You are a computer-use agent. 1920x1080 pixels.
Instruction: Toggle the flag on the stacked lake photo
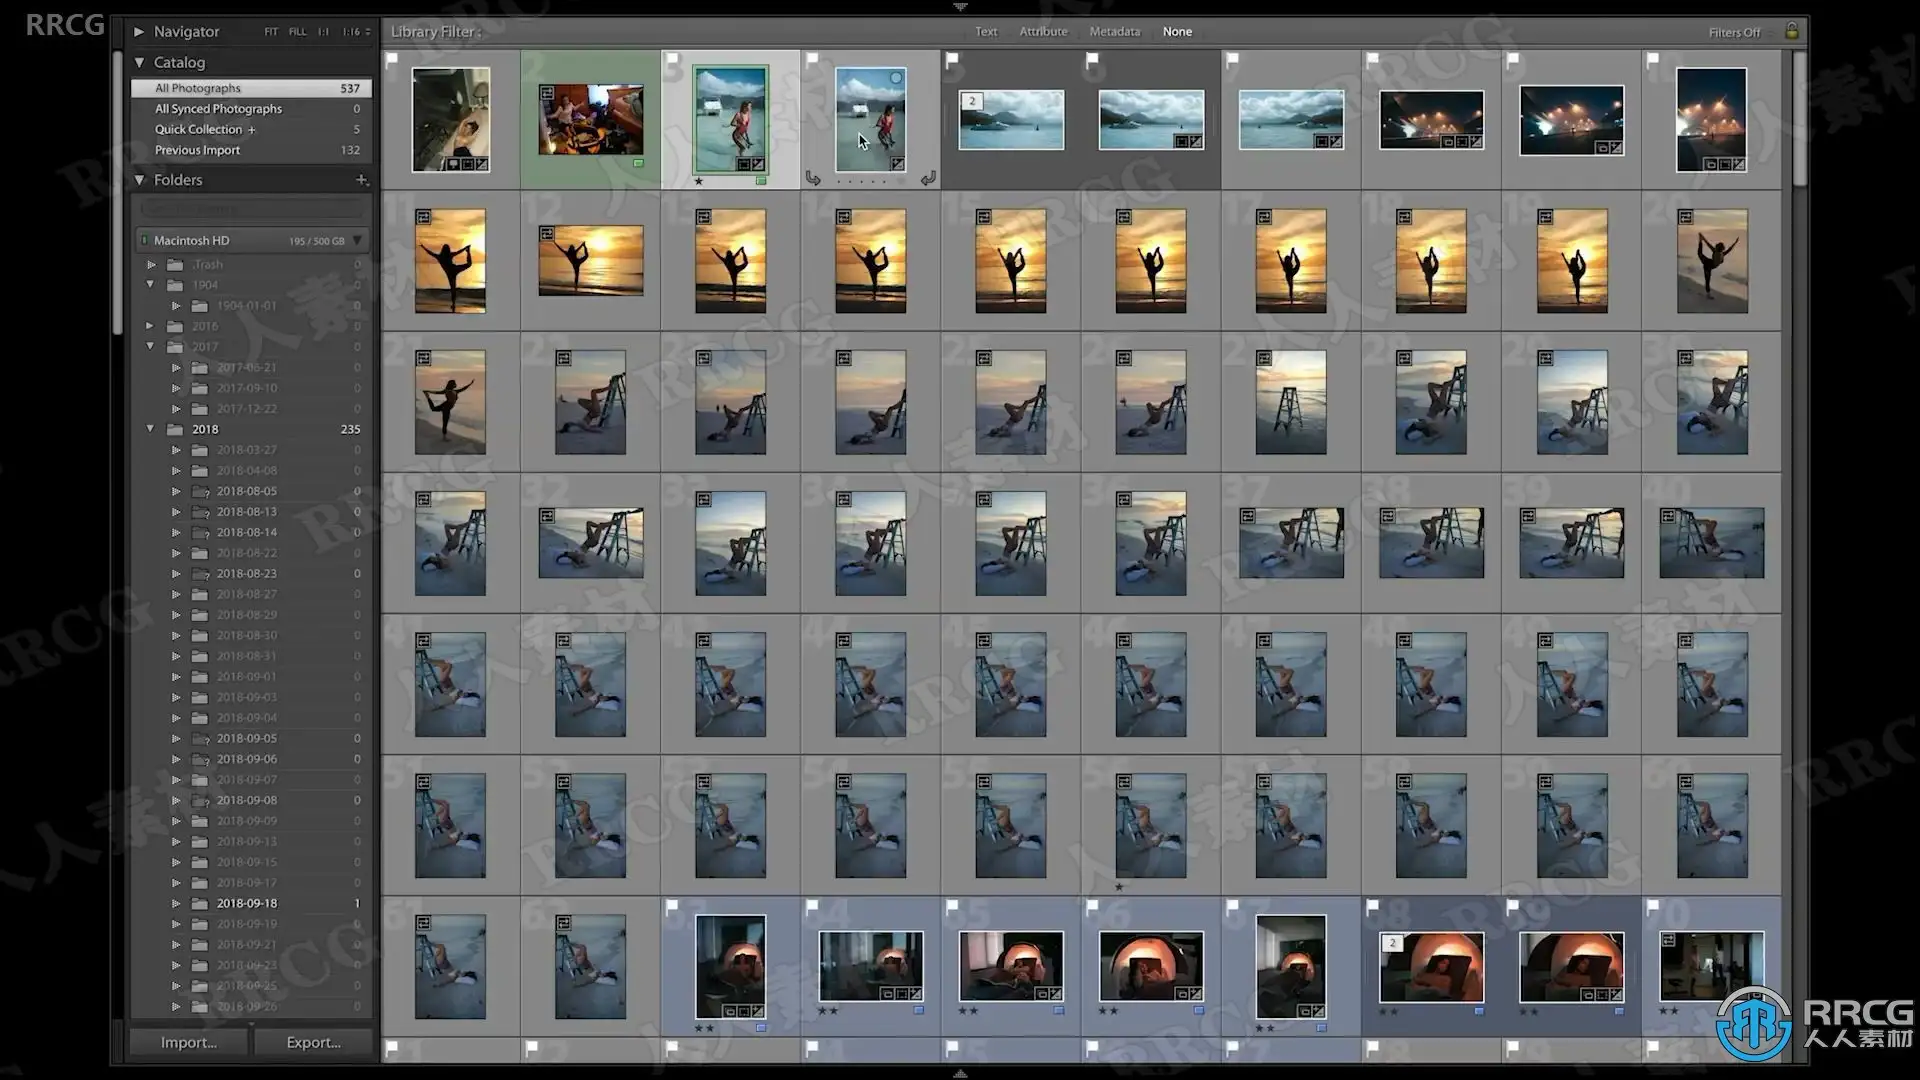952,59
